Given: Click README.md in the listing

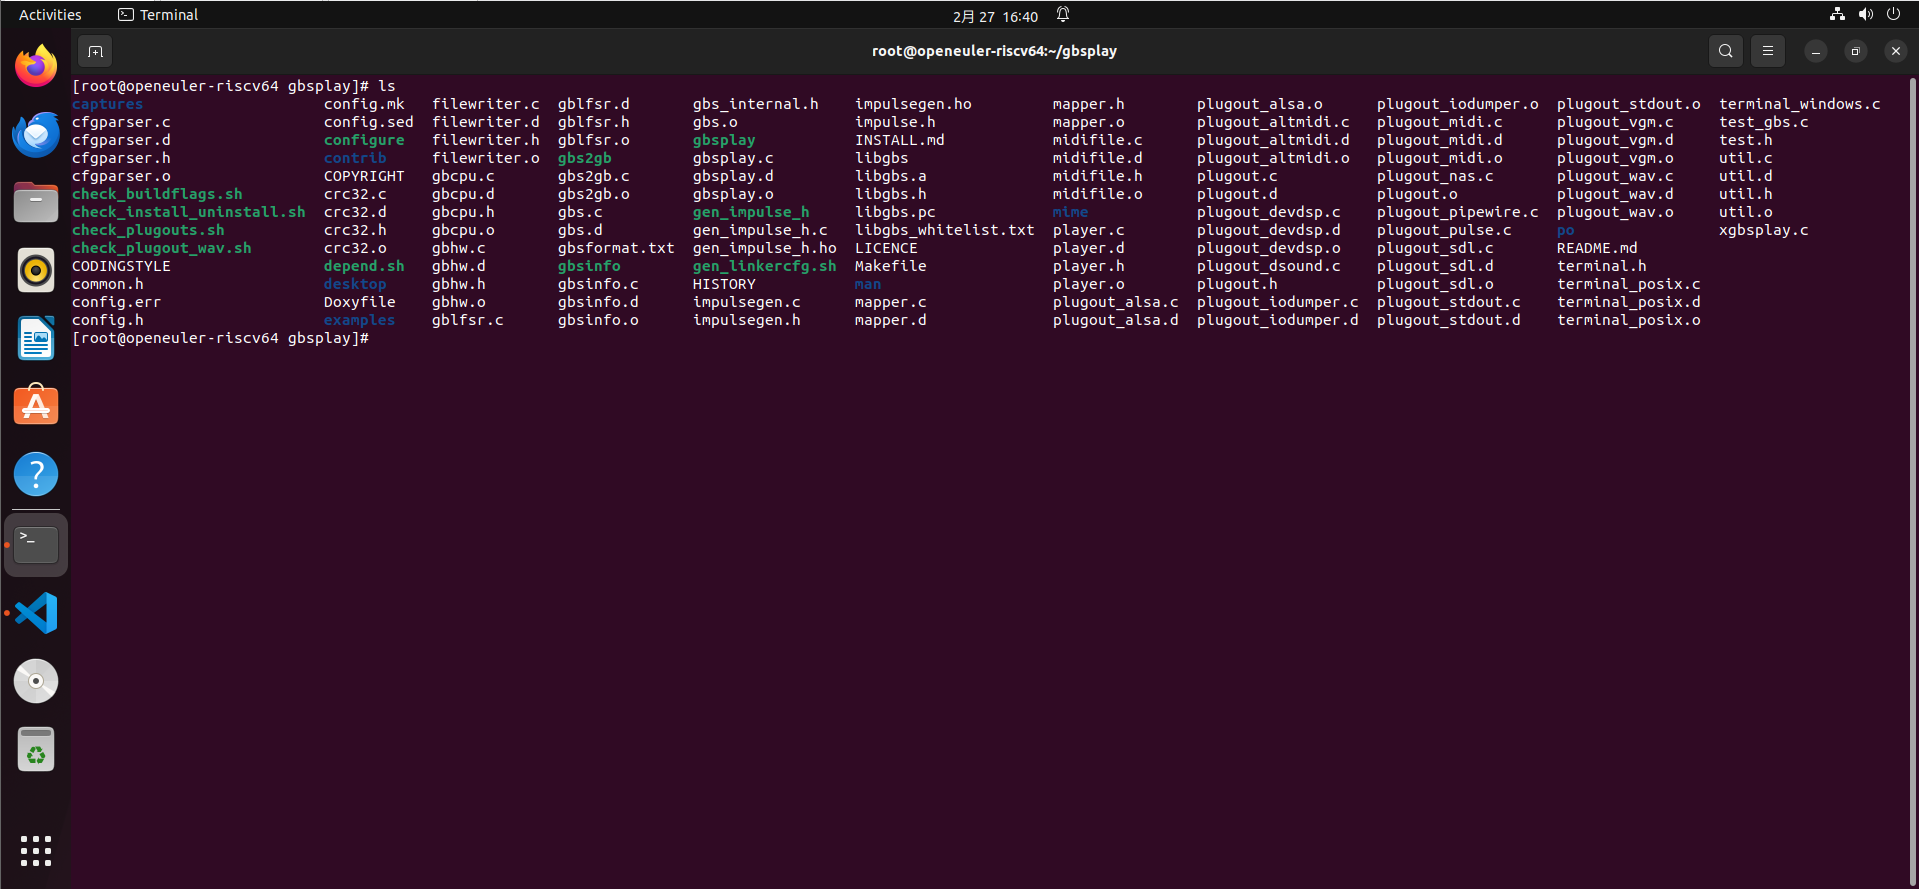Looking at the screenshot, I should point(1597,248).
